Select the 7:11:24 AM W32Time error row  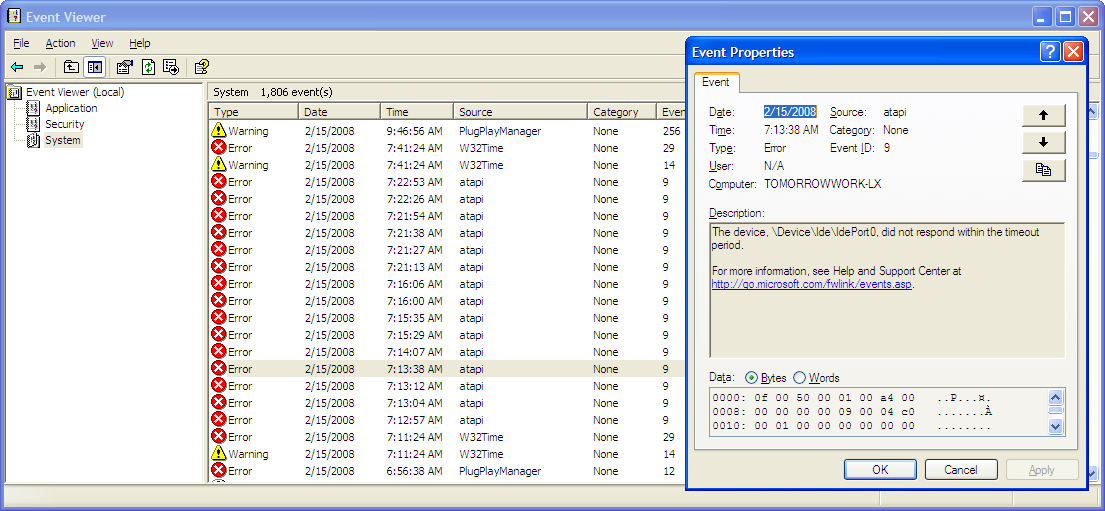pos(447,436)
